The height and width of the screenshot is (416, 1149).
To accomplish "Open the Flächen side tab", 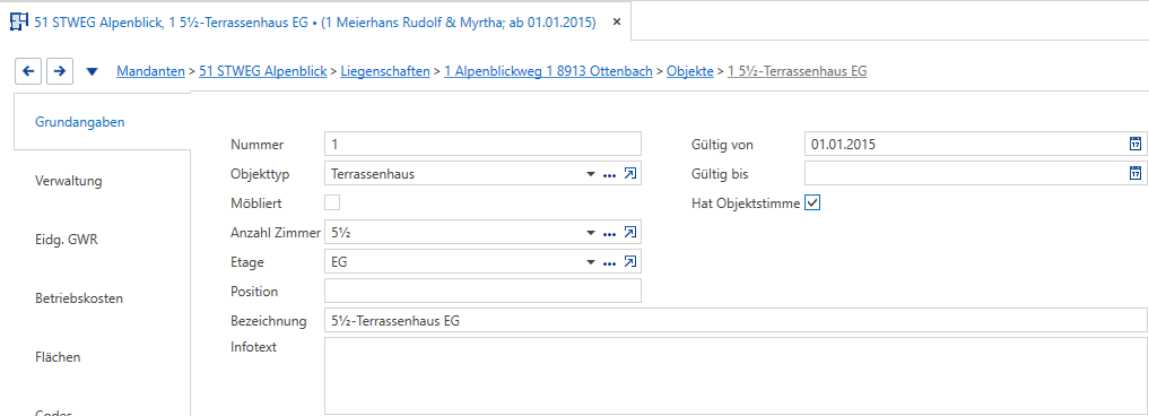I will click(58, 357).
